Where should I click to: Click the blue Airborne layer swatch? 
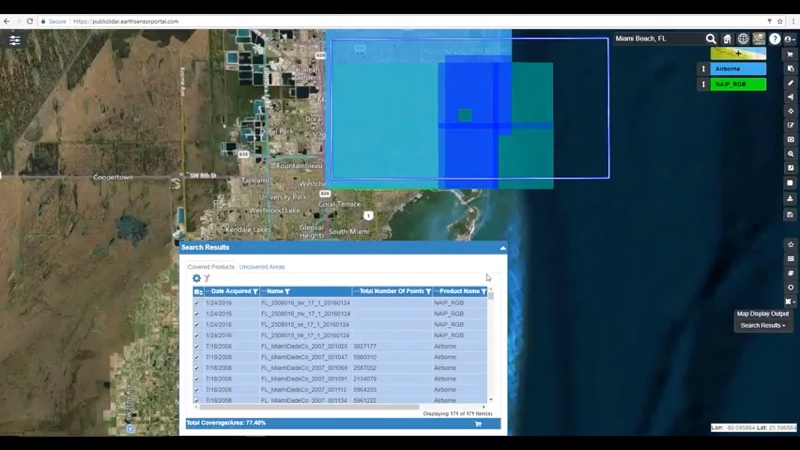(738, 69)
